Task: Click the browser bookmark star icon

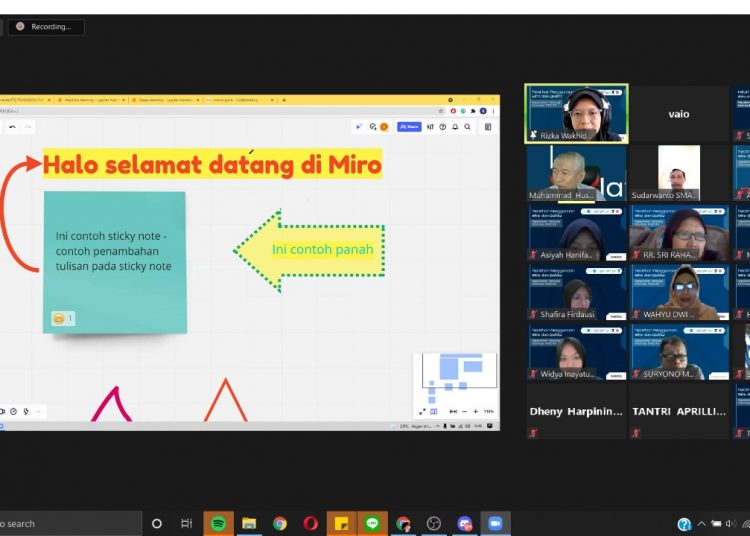Action: coord(441,111)
